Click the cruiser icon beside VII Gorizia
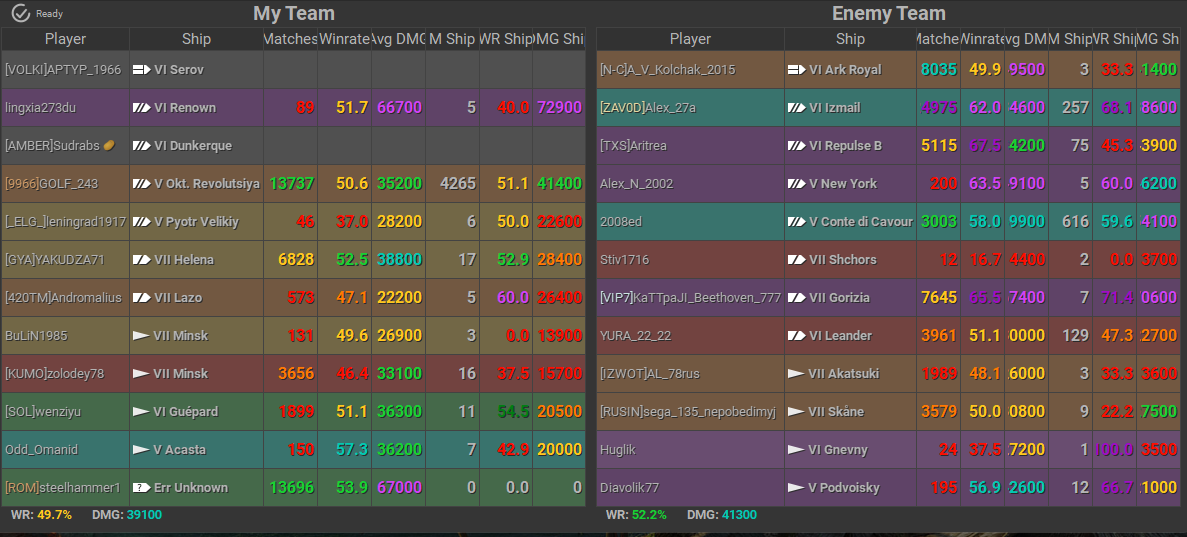This screenshot has width=1187, height=537. click(796, 298)
